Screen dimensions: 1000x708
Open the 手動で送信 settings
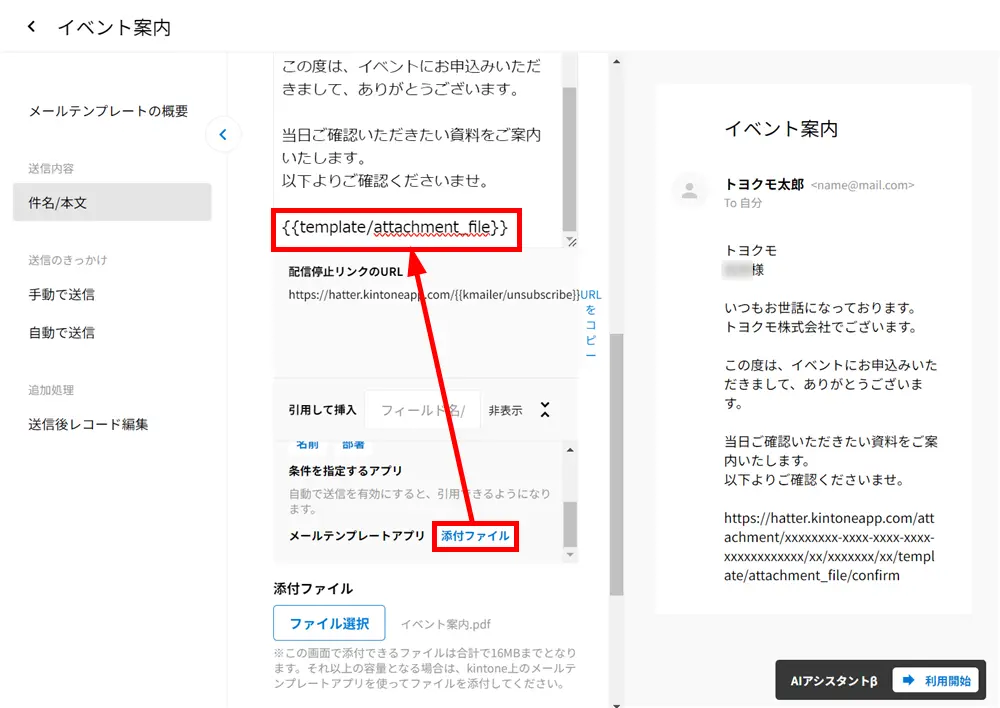[62, 294]
